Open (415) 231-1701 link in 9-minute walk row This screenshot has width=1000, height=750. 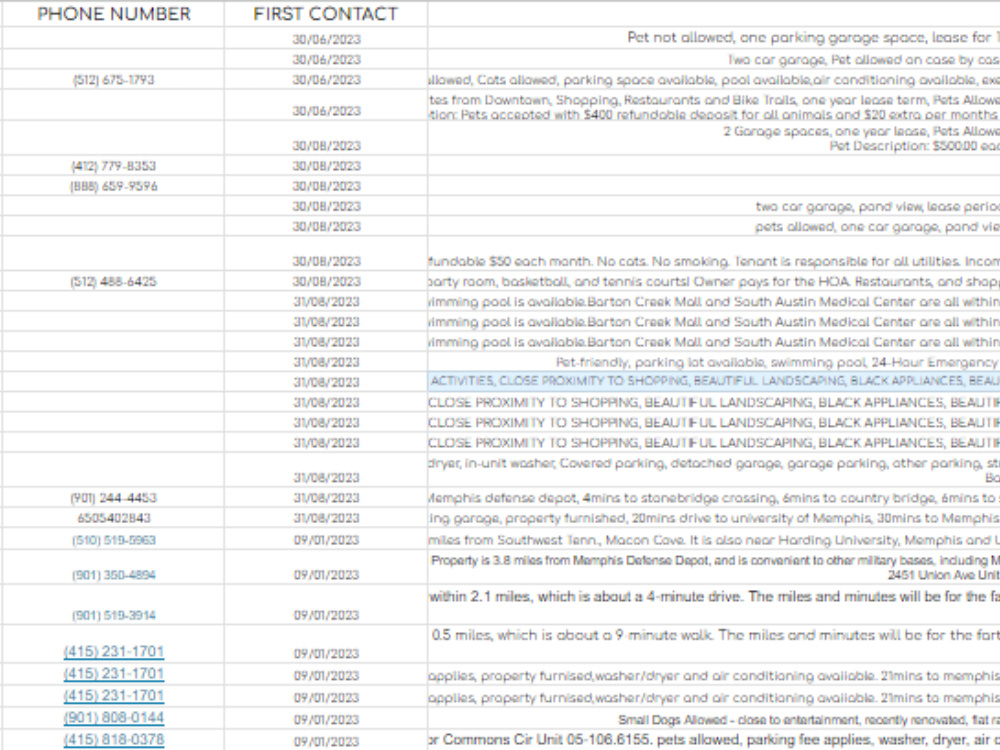tap(114, 651)
